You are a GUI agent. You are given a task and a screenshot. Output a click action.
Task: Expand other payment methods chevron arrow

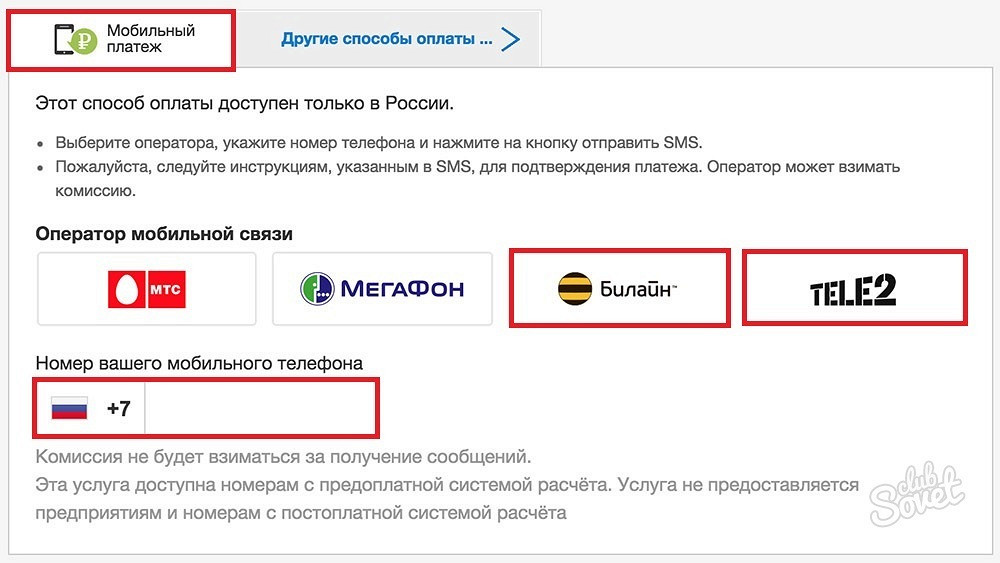[x=511, y=39]
